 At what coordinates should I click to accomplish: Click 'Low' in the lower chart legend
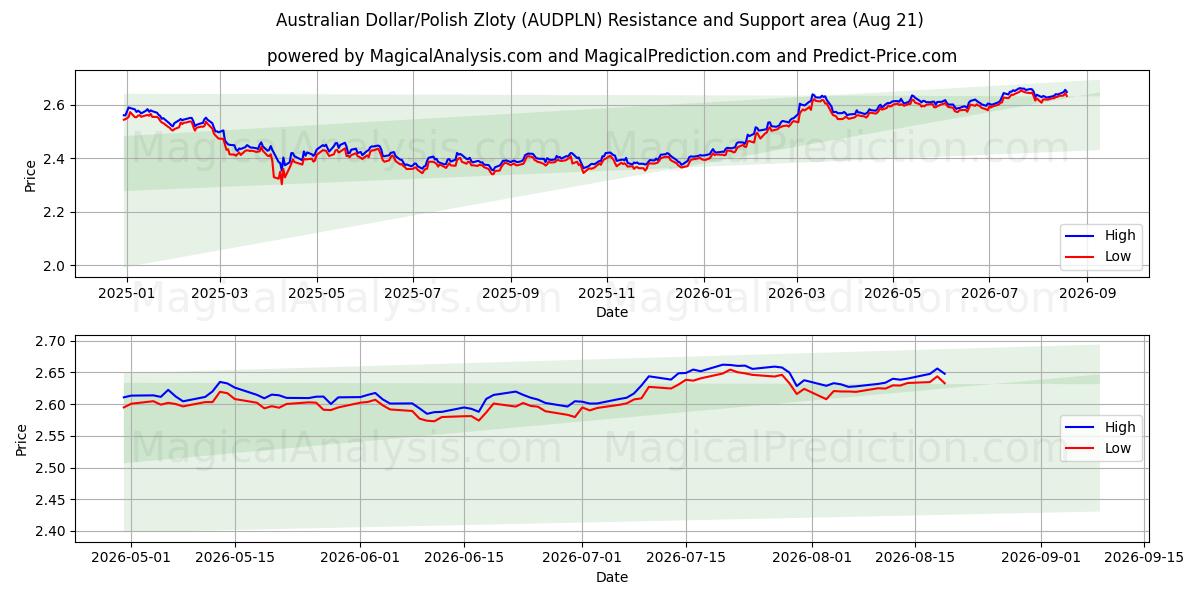point(1118,448)
